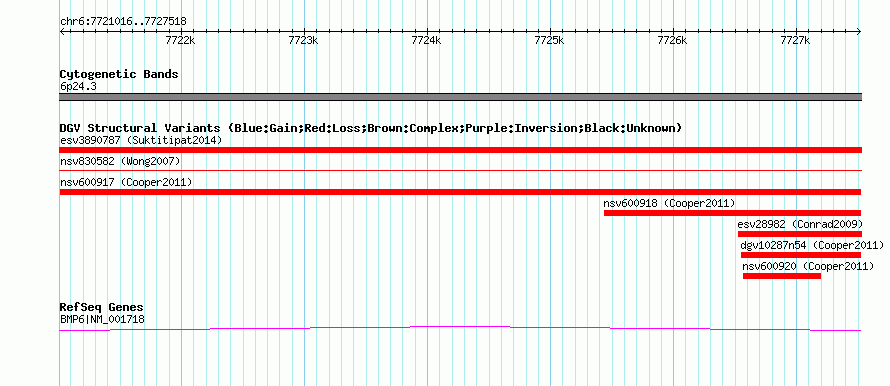
Task: Select the esv3890787 red loss bar
Action: tap(461, 150)
